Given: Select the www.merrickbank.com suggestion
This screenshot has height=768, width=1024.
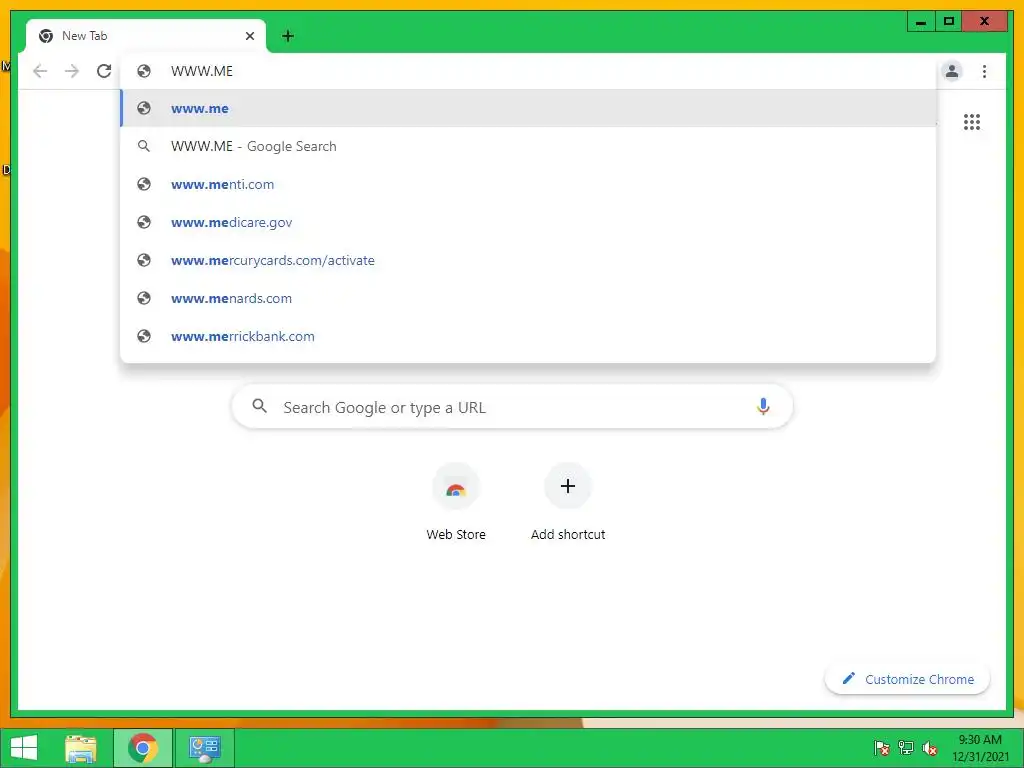Looking at the screenshot, I should pos(528,336).
